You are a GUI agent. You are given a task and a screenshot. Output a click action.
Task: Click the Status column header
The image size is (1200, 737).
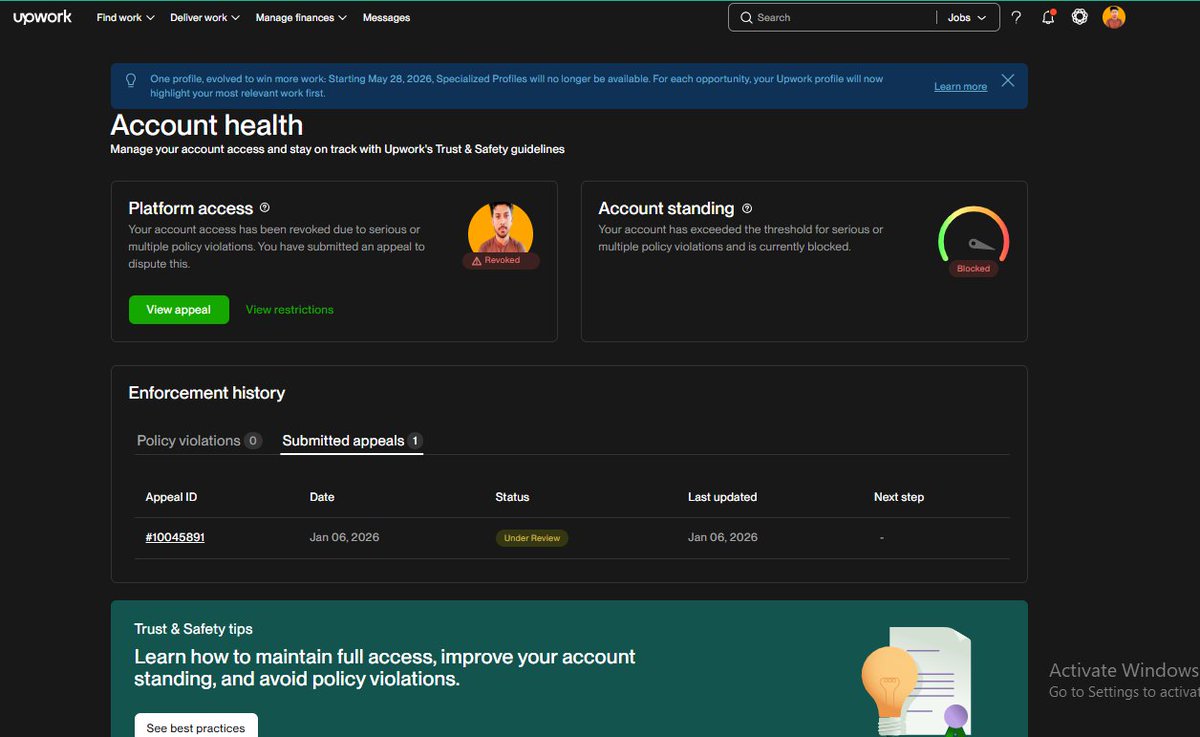pyautogui.click(x=512, y=497)
